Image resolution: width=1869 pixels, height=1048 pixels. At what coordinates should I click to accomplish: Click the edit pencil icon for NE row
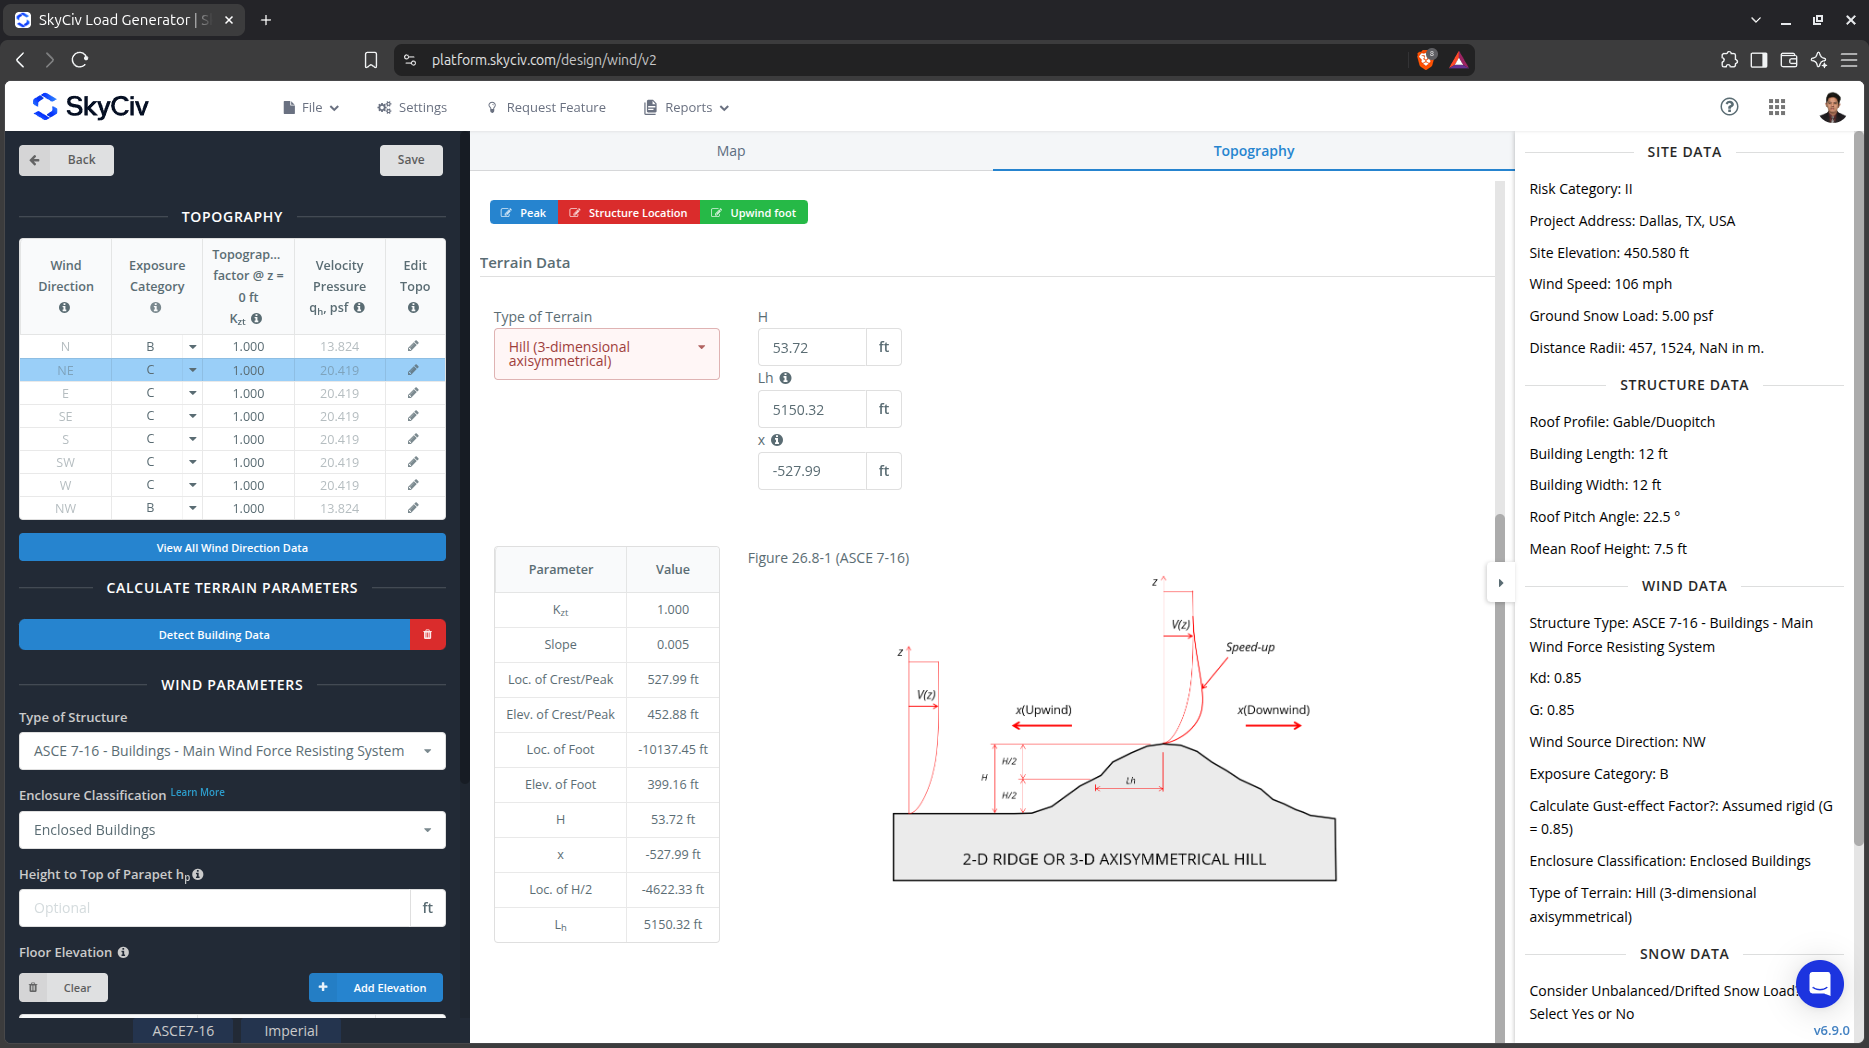pyautogui.click(x=413, y=370)
